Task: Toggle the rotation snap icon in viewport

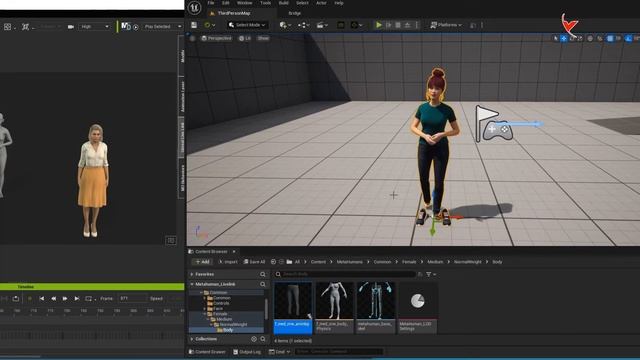Action: [x=628, y=38]
